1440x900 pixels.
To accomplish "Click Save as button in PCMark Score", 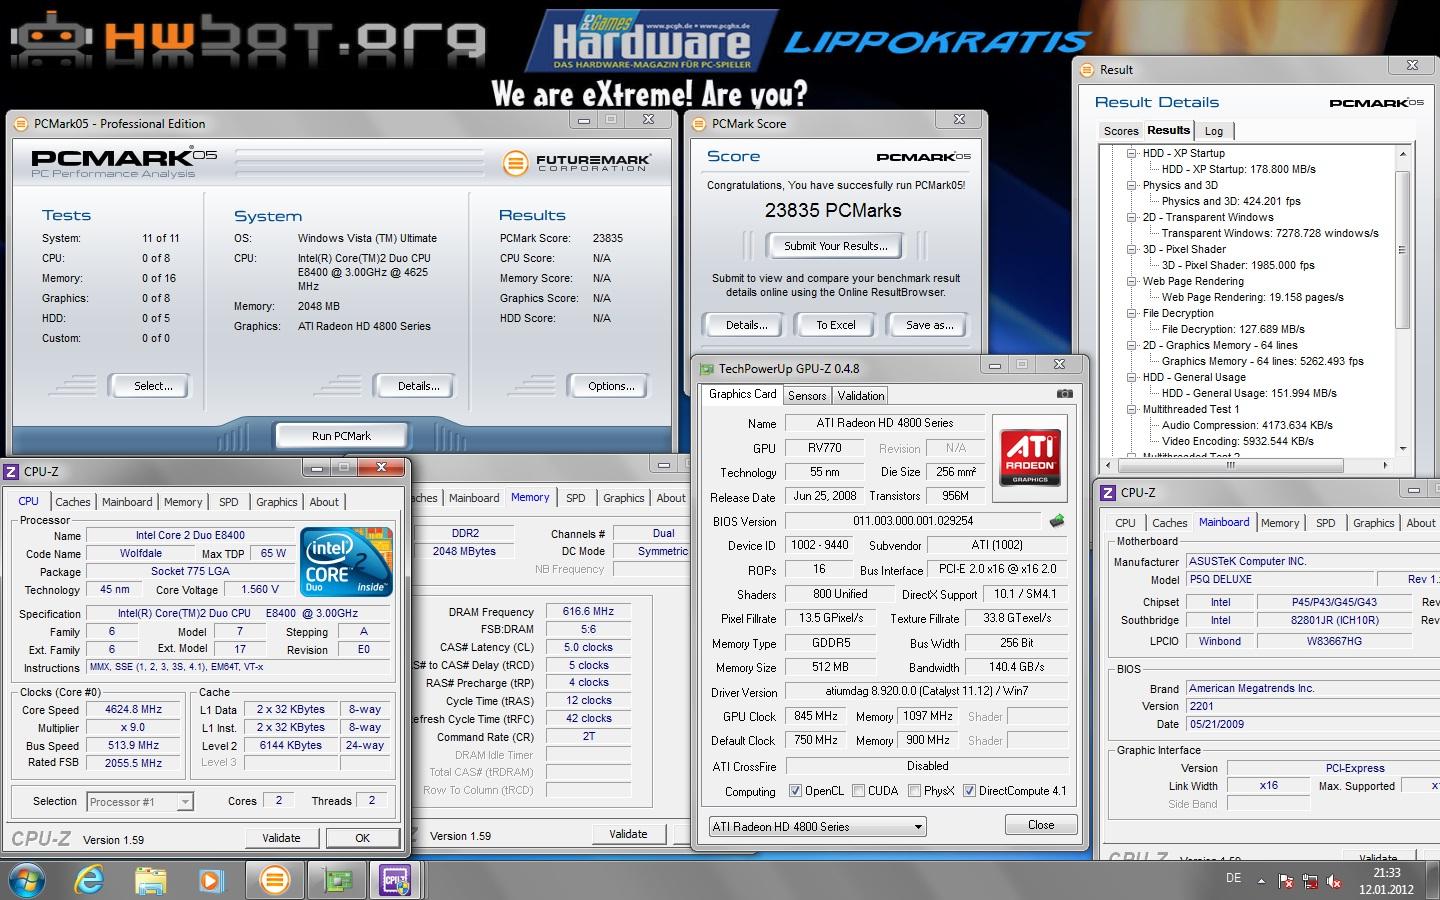I will 929,325.
